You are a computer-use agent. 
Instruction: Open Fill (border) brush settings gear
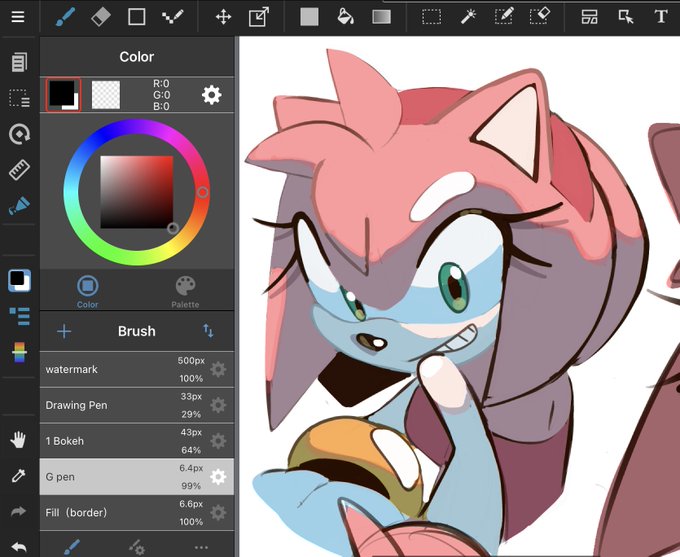click(x=218, y=513)
